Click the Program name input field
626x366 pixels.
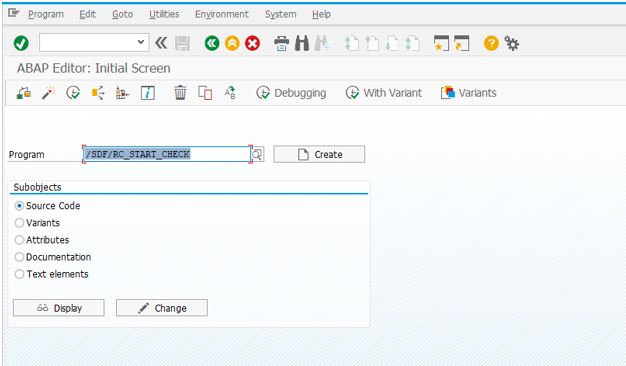point(167,154)
